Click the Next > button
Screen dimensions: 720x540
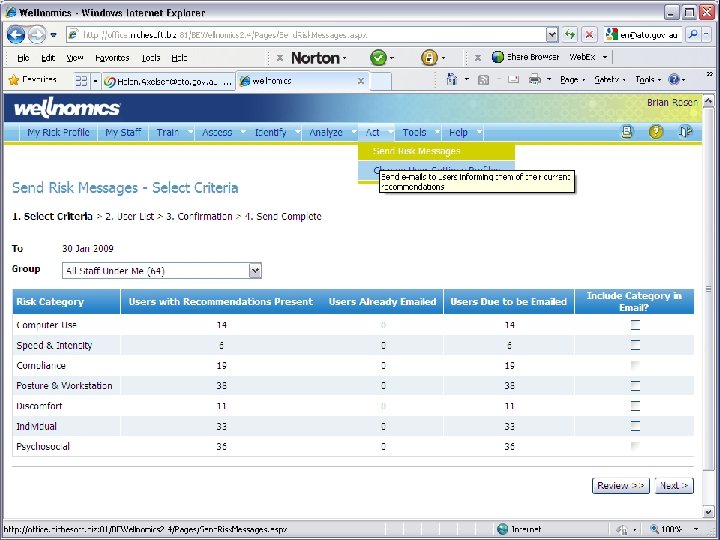[674, 485]
